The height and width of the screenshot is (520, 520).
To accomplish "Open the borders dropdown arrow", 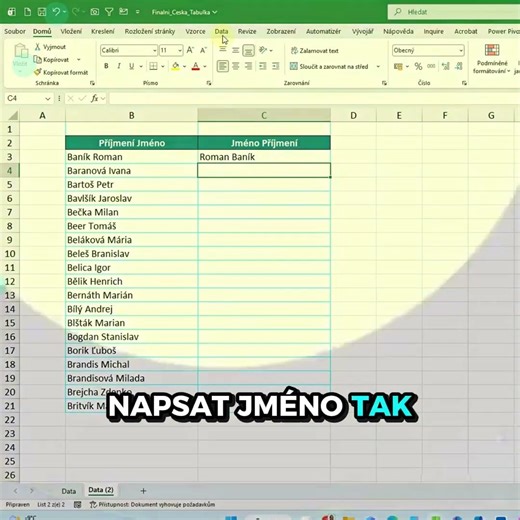I will coord(163,66).
